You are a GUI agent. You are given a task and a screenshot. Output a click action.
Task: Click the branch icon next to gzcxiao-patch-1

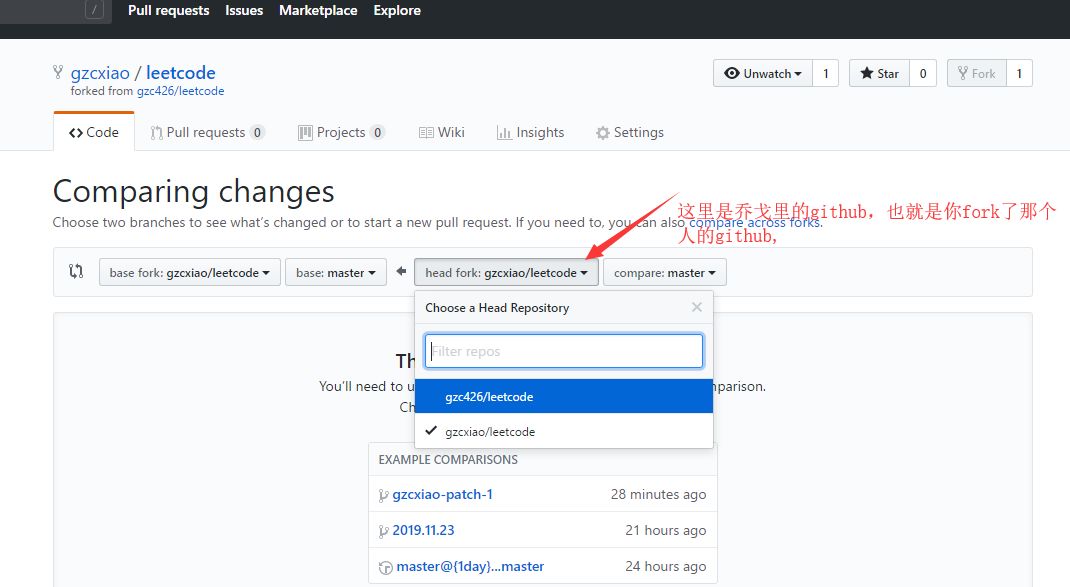click(x=384, y=495)
